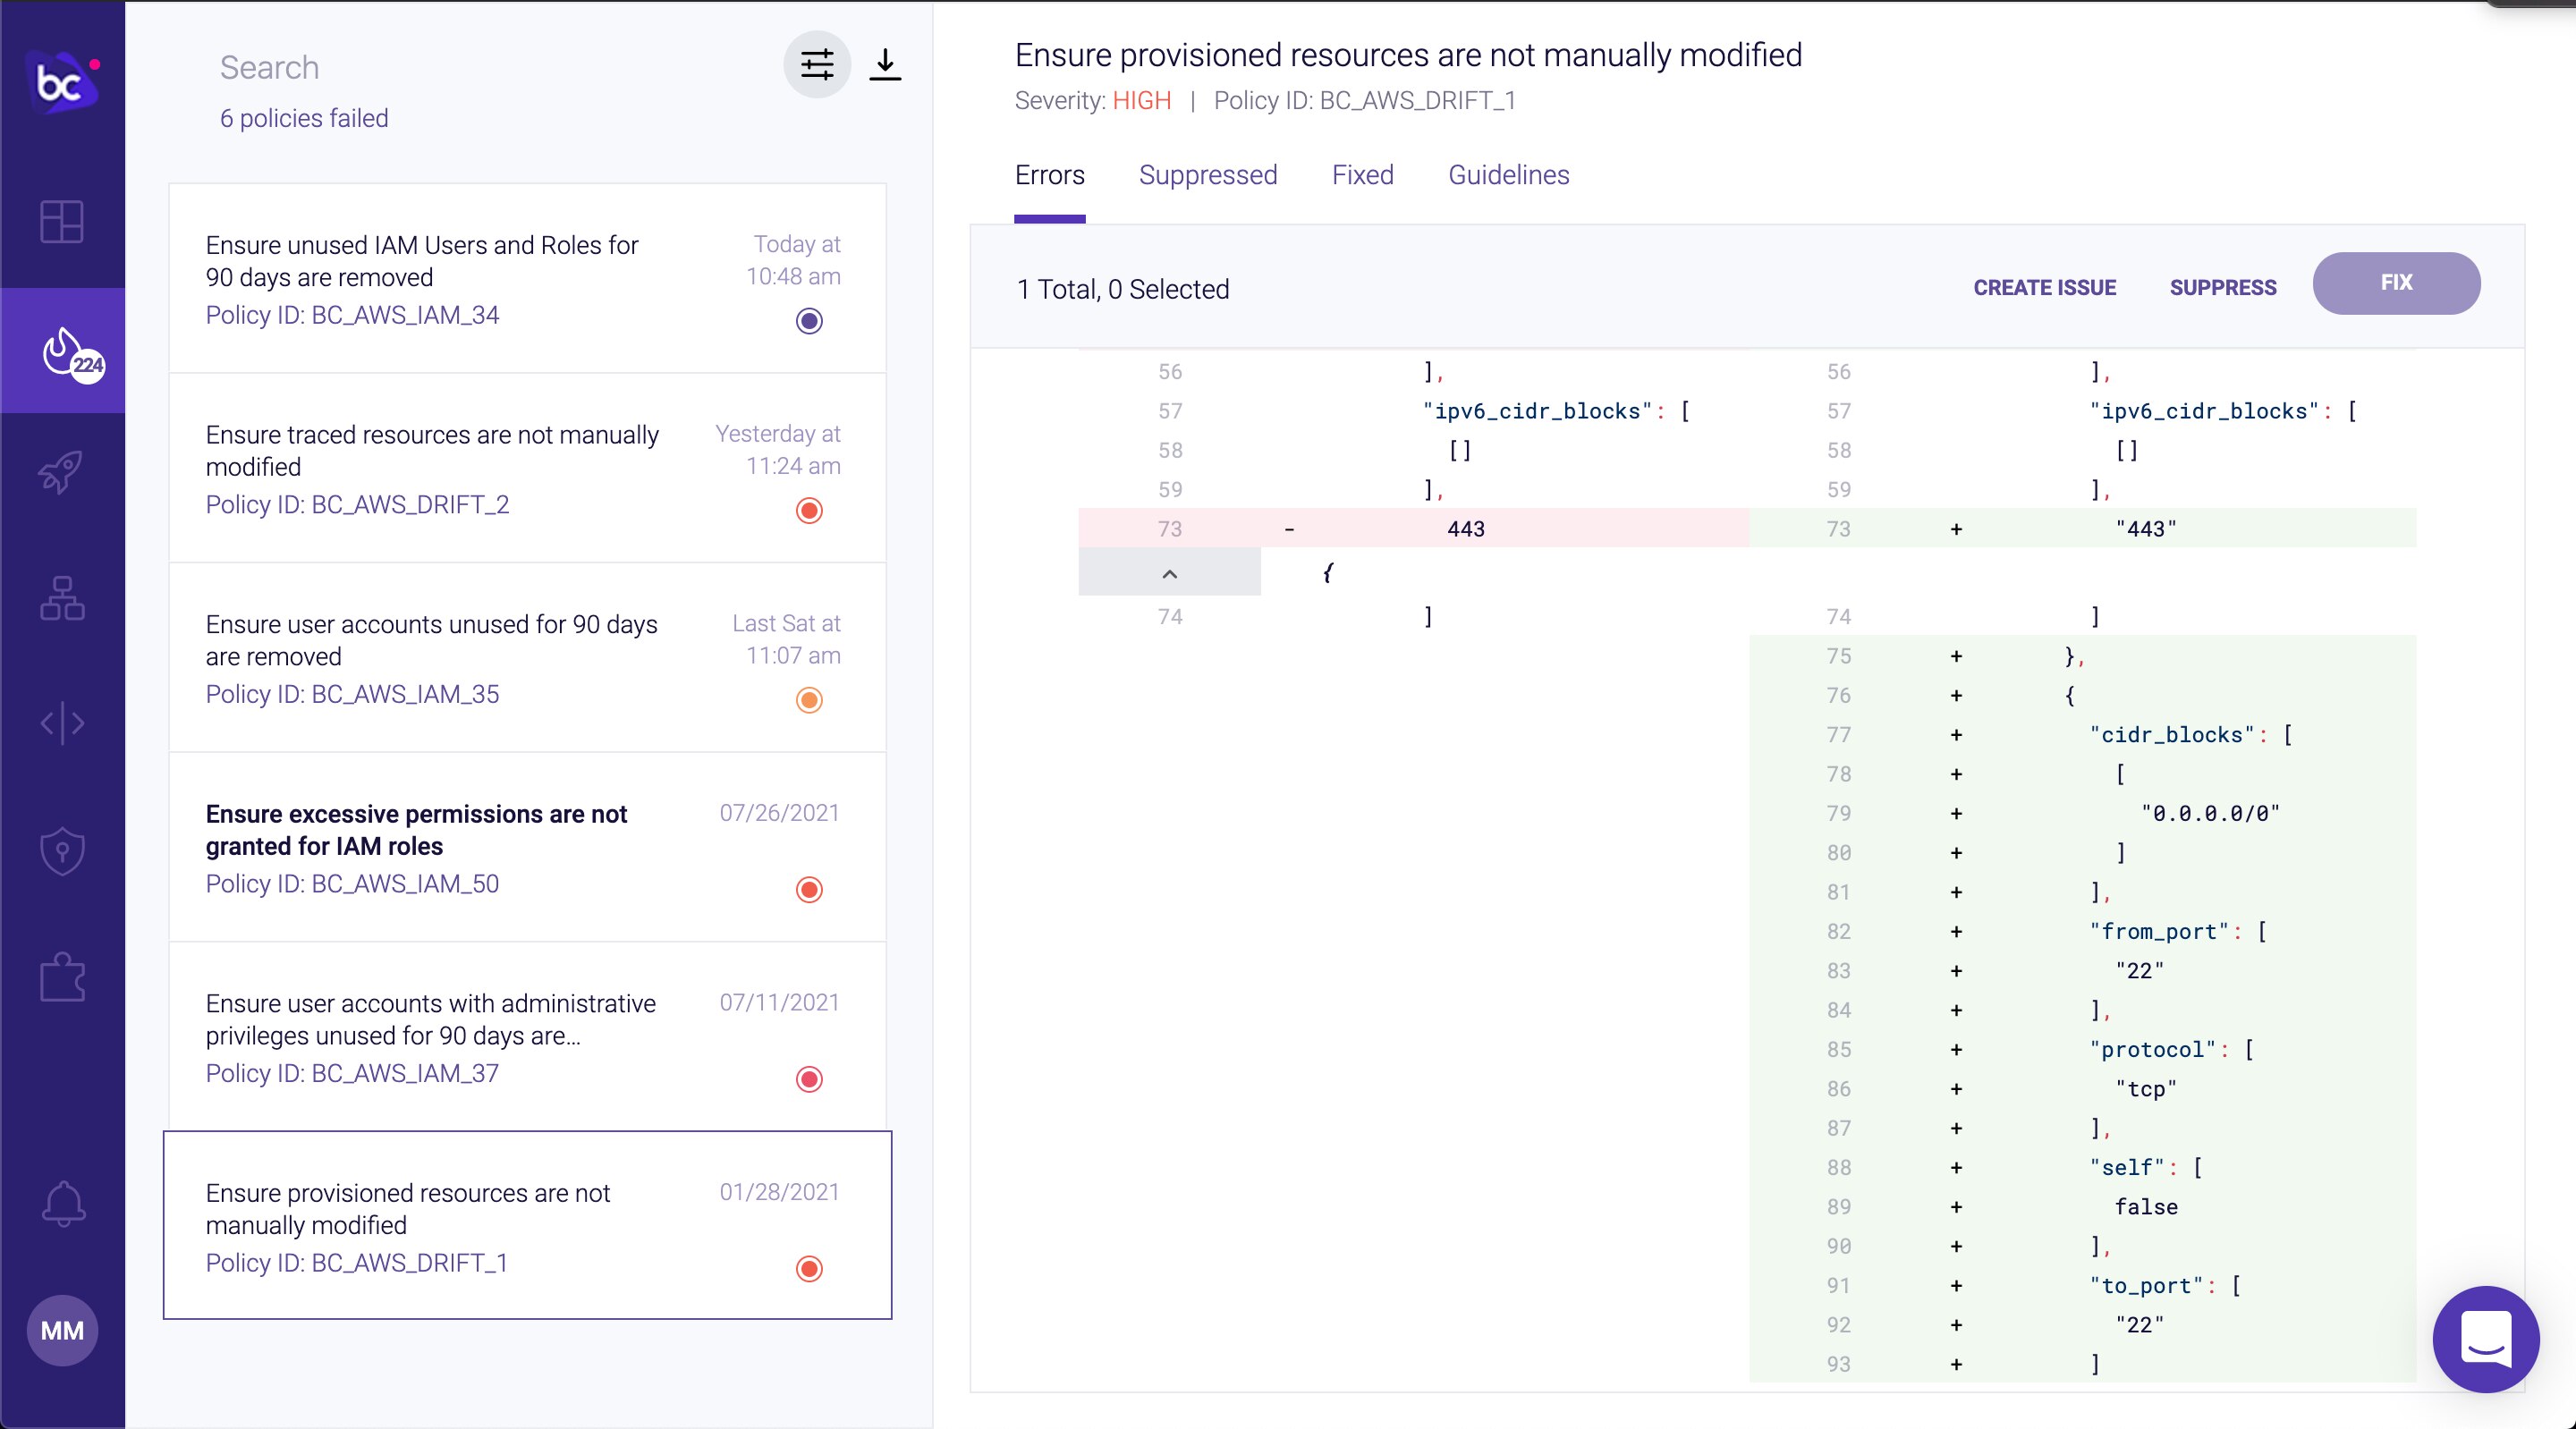Select the code brackets icon in the sidebar
Viewport: 2576px width, 1429px height.
point(62,723)
